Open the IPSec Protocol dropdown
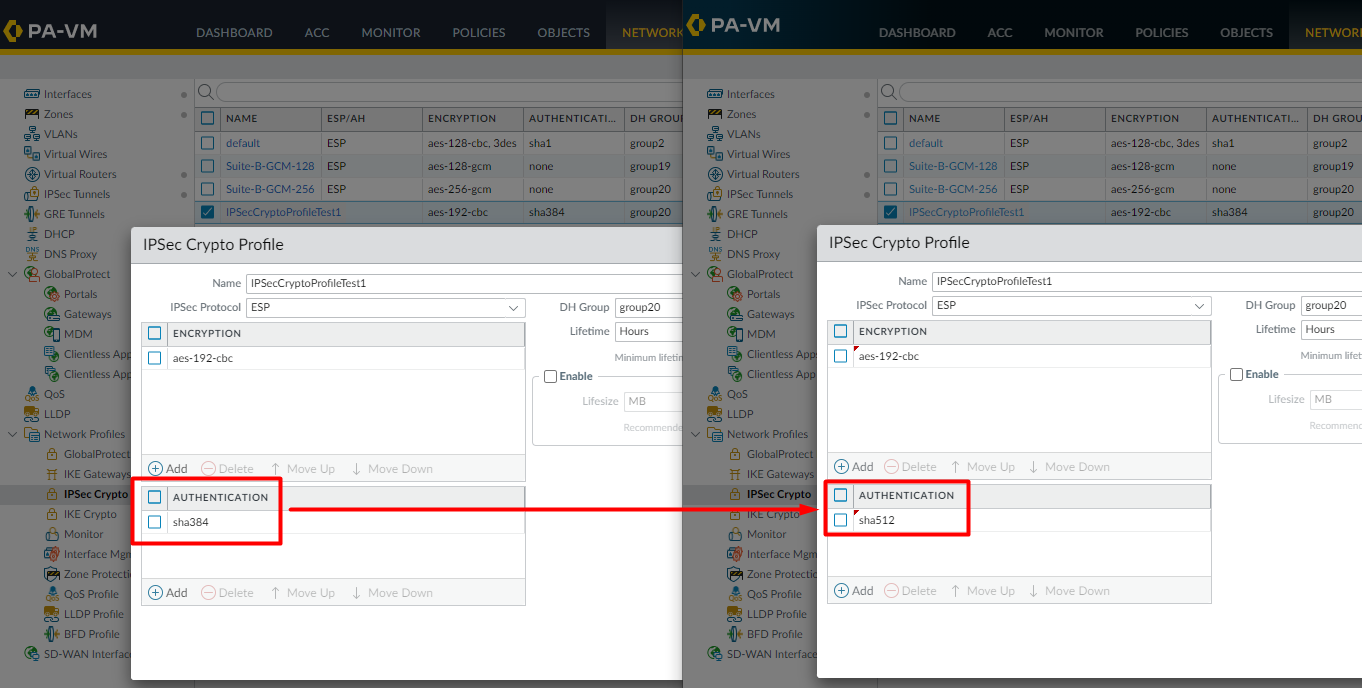 513,307
